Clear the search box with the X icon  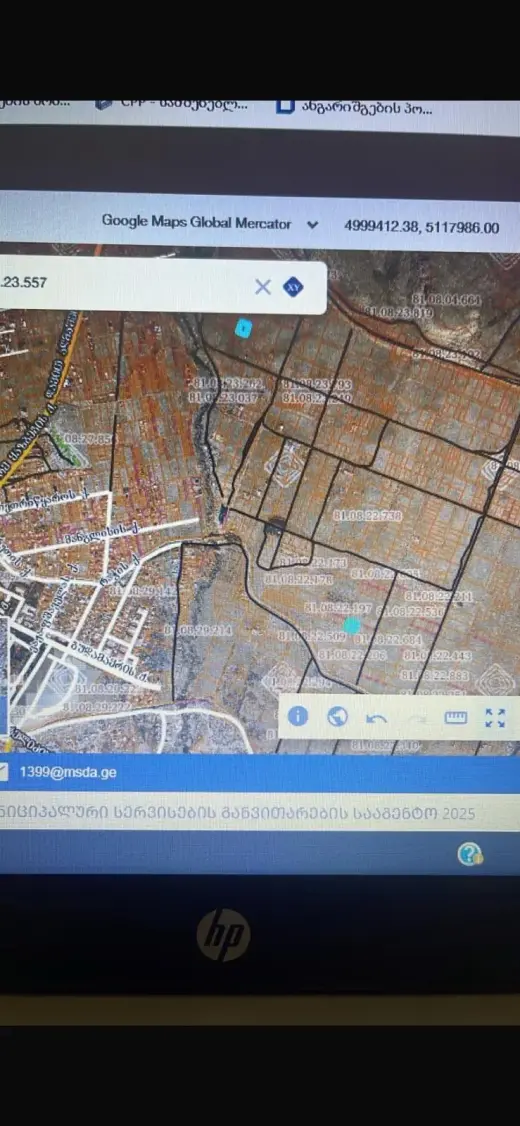263,287
